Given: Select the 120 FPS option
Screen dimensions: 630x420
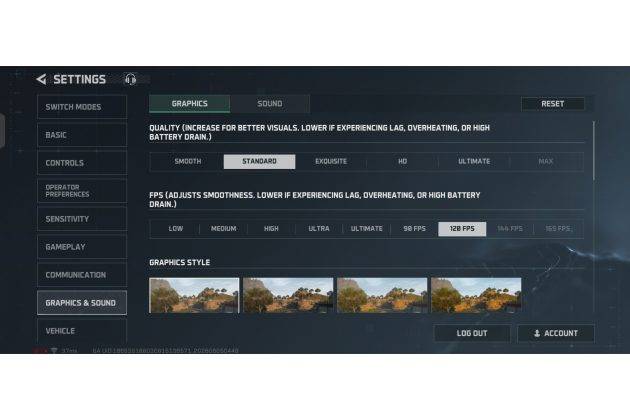Looking at the screenshot, I should [462, 229].
